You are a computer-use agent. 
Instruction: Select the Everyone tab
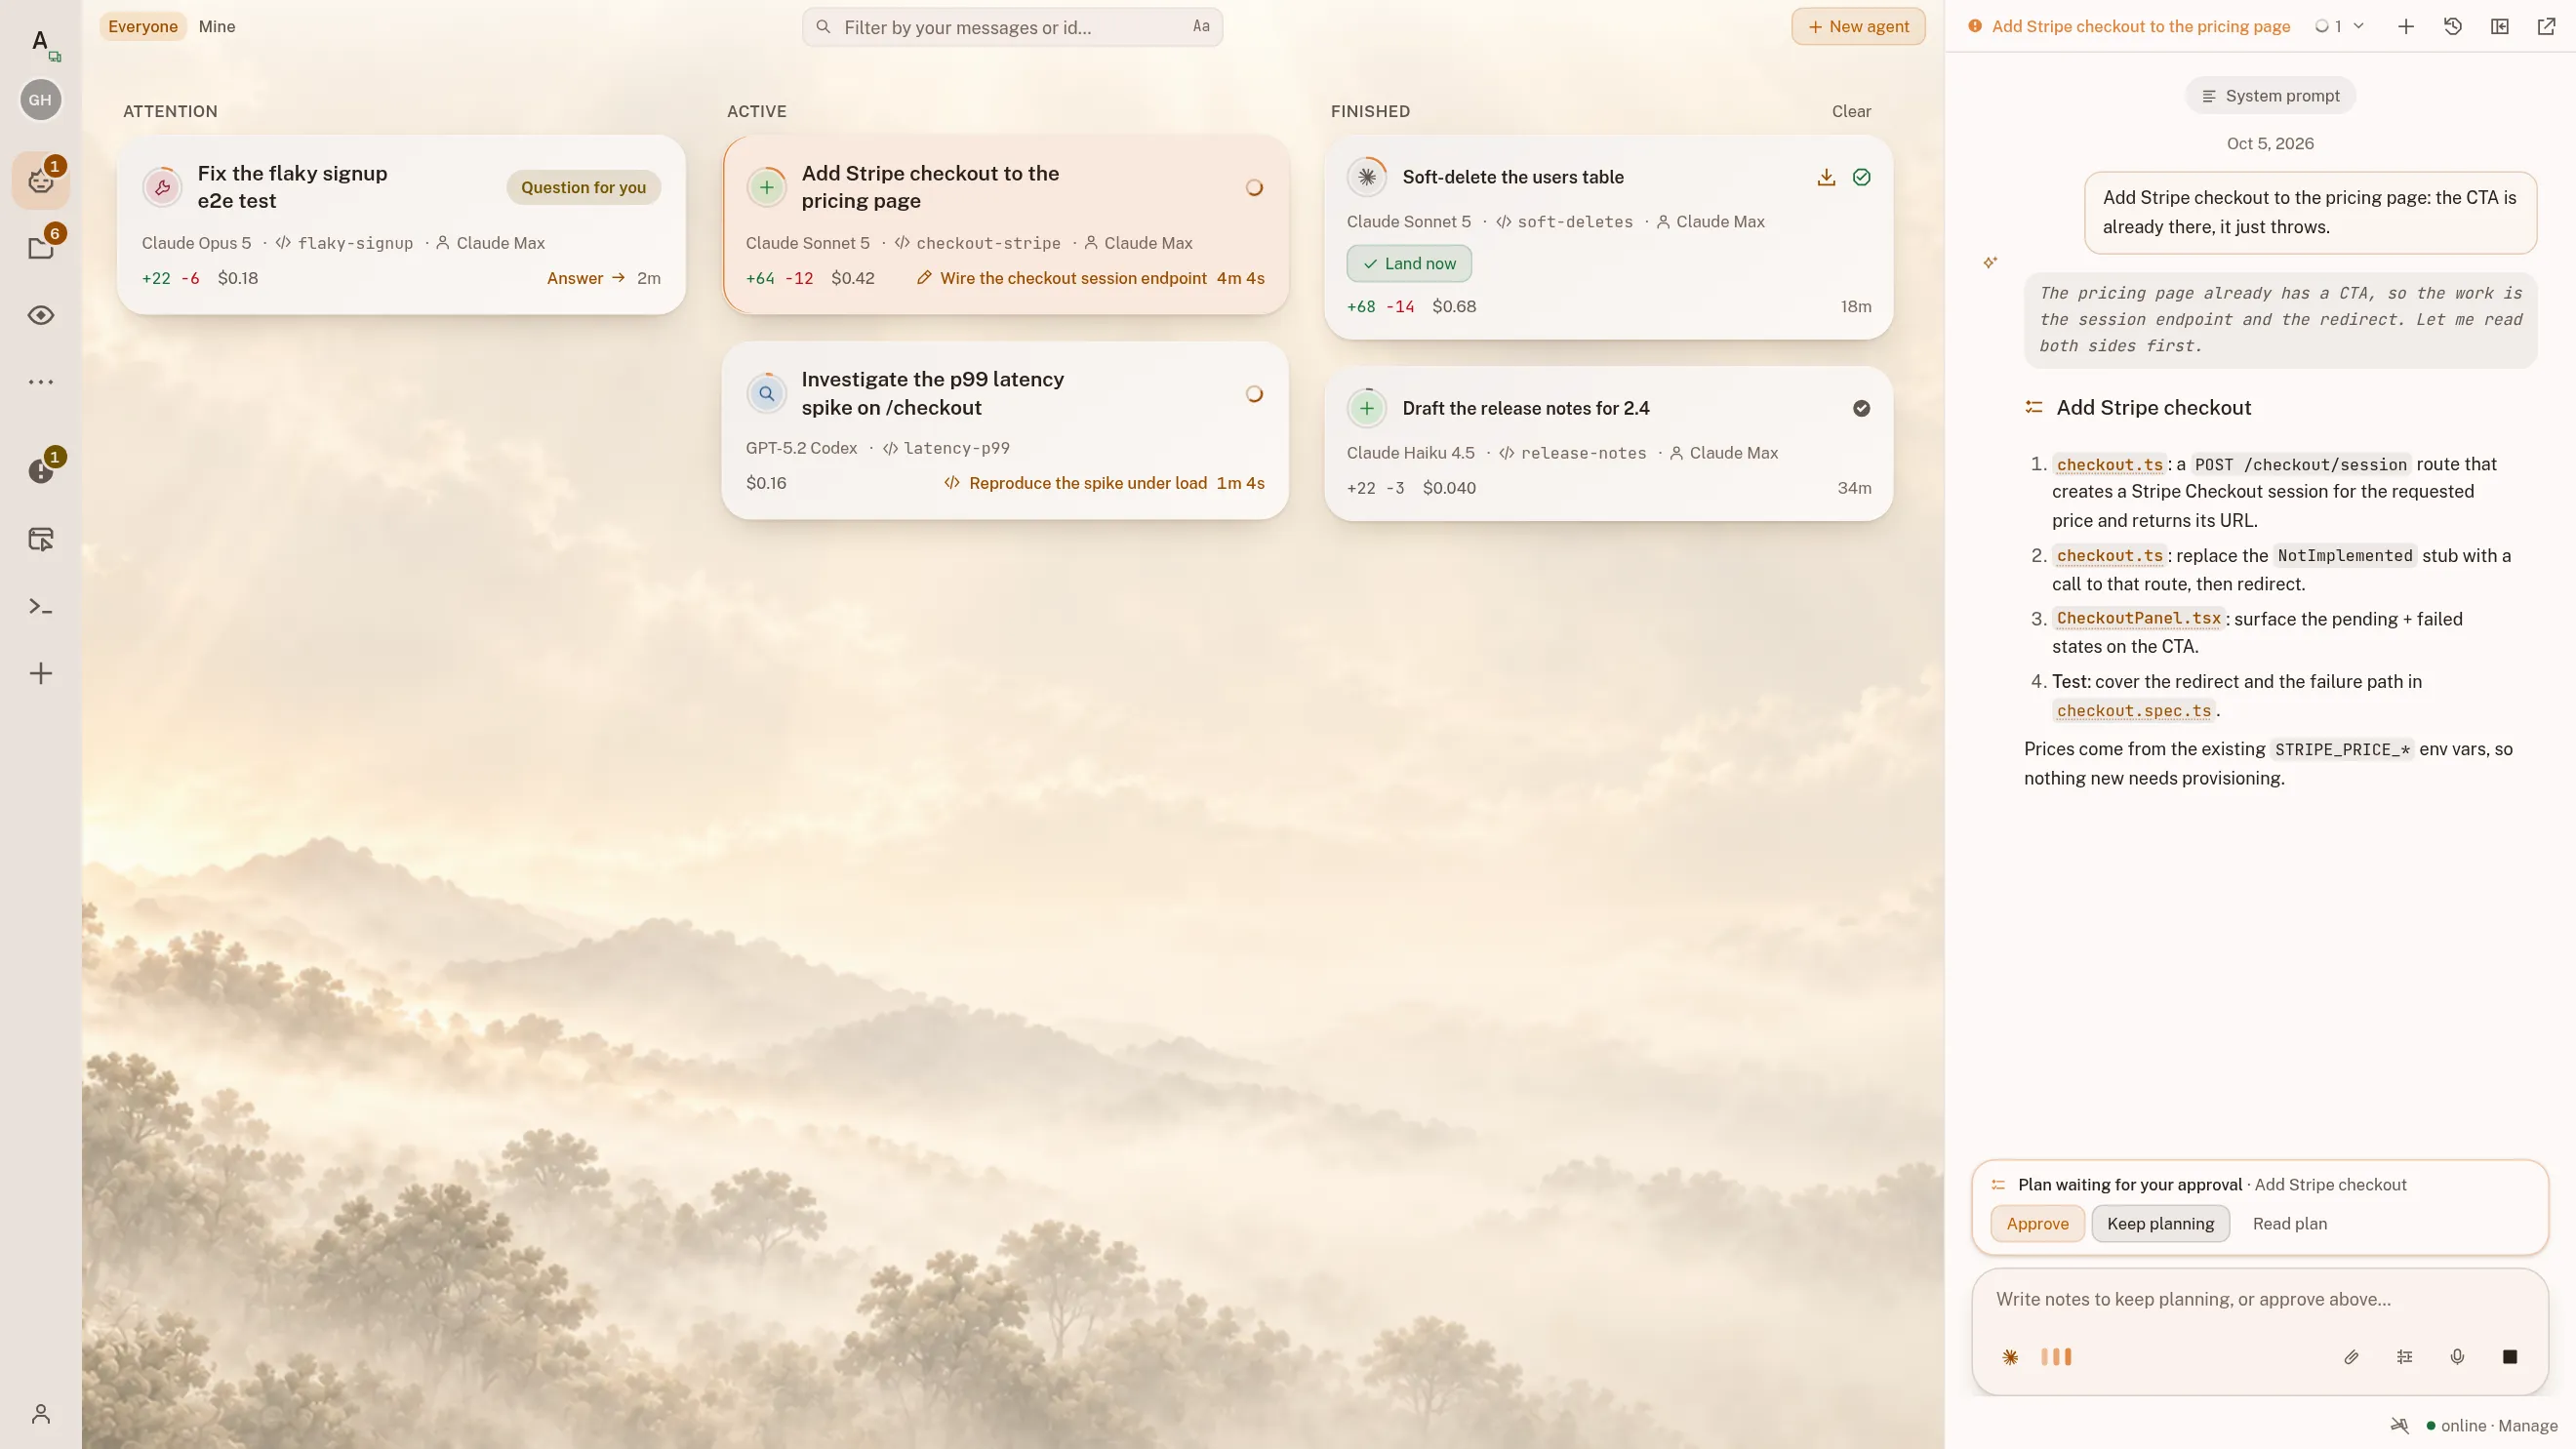pyautogui.click(x=143, y=27)
